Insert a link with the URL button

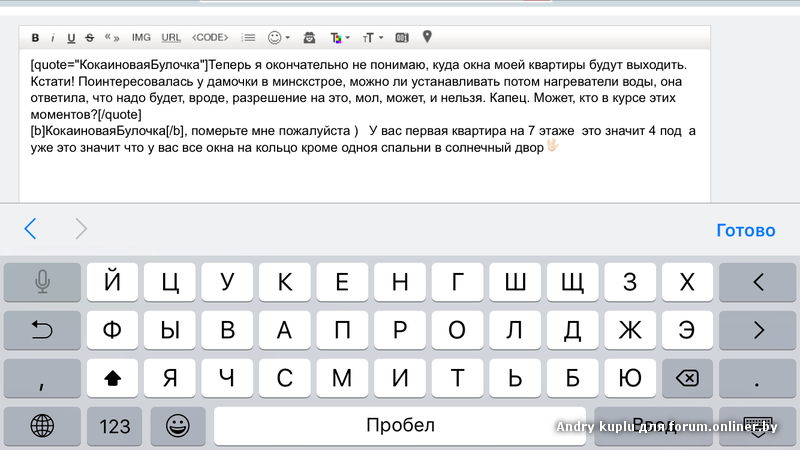pyautogui.click(x=171, y=38)
